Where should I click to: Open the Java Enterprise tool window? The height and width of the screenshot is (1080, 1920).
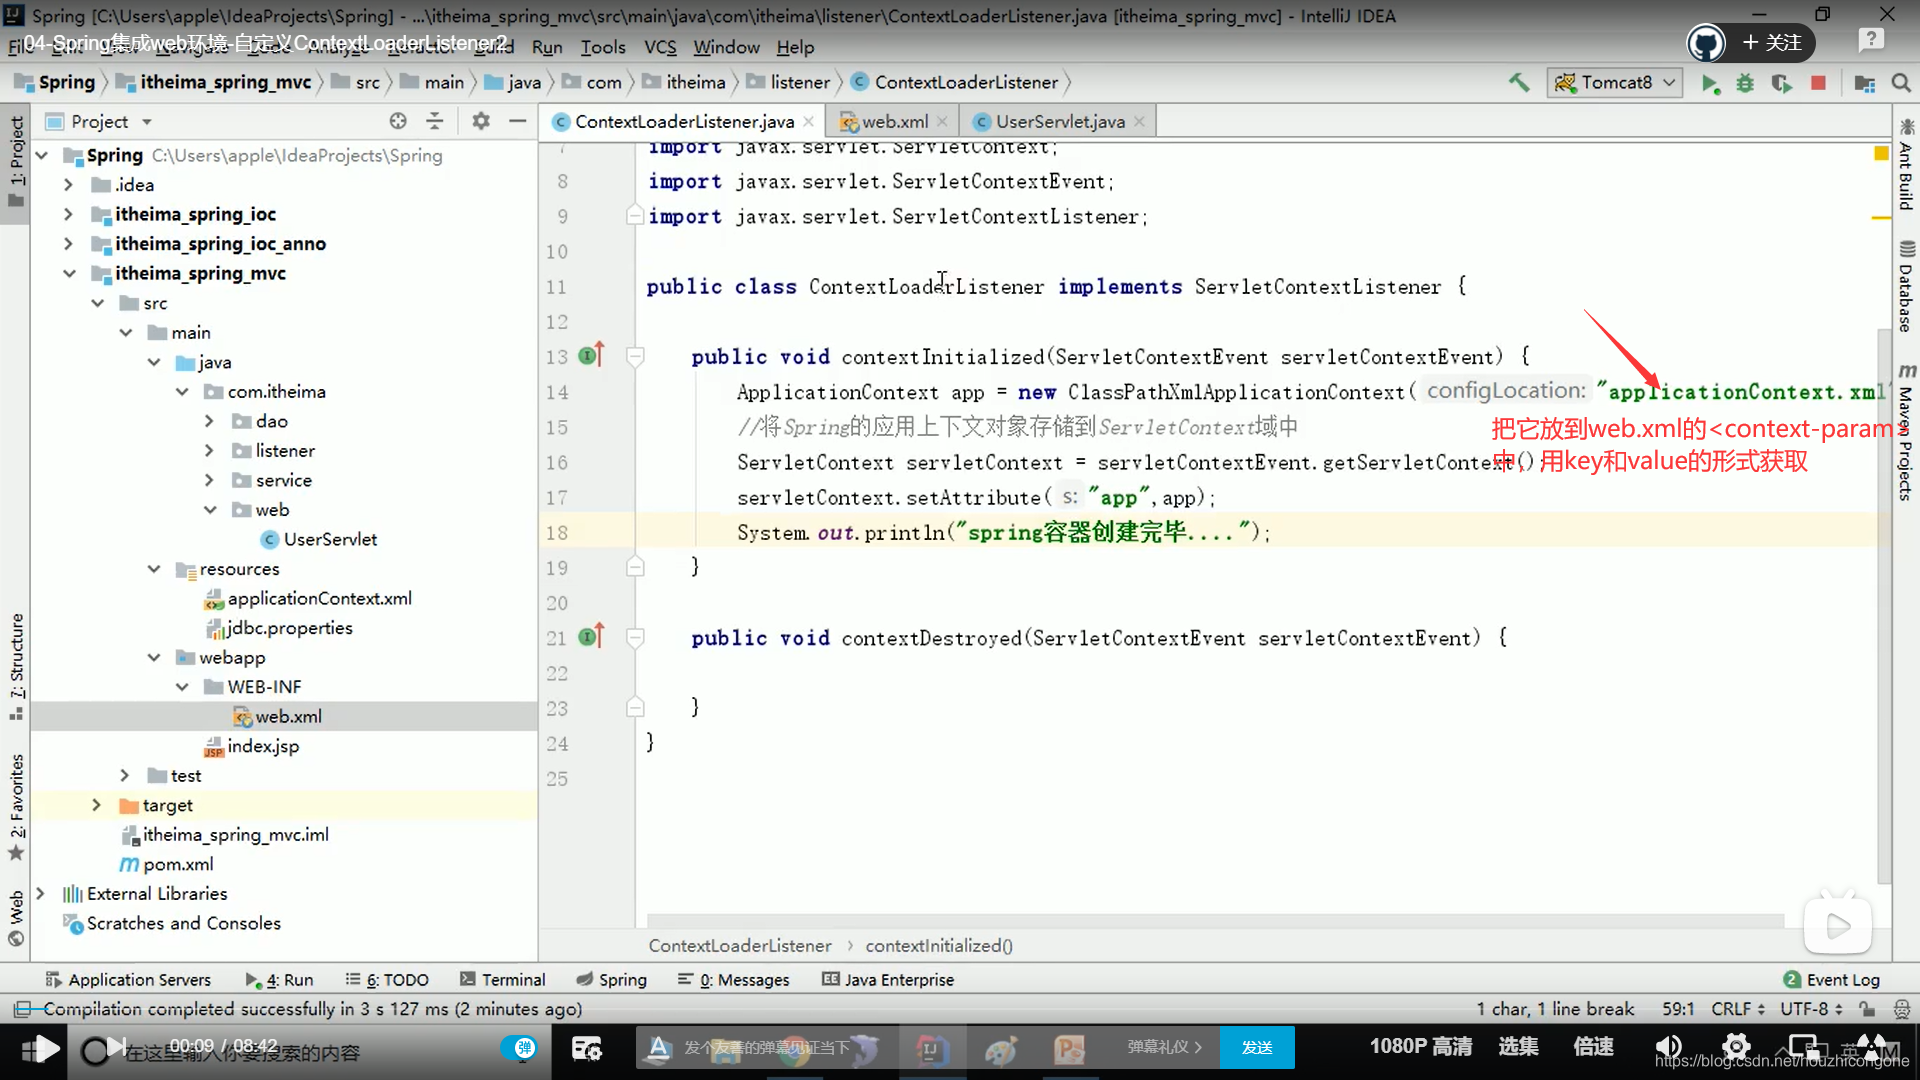click(888, 980)
